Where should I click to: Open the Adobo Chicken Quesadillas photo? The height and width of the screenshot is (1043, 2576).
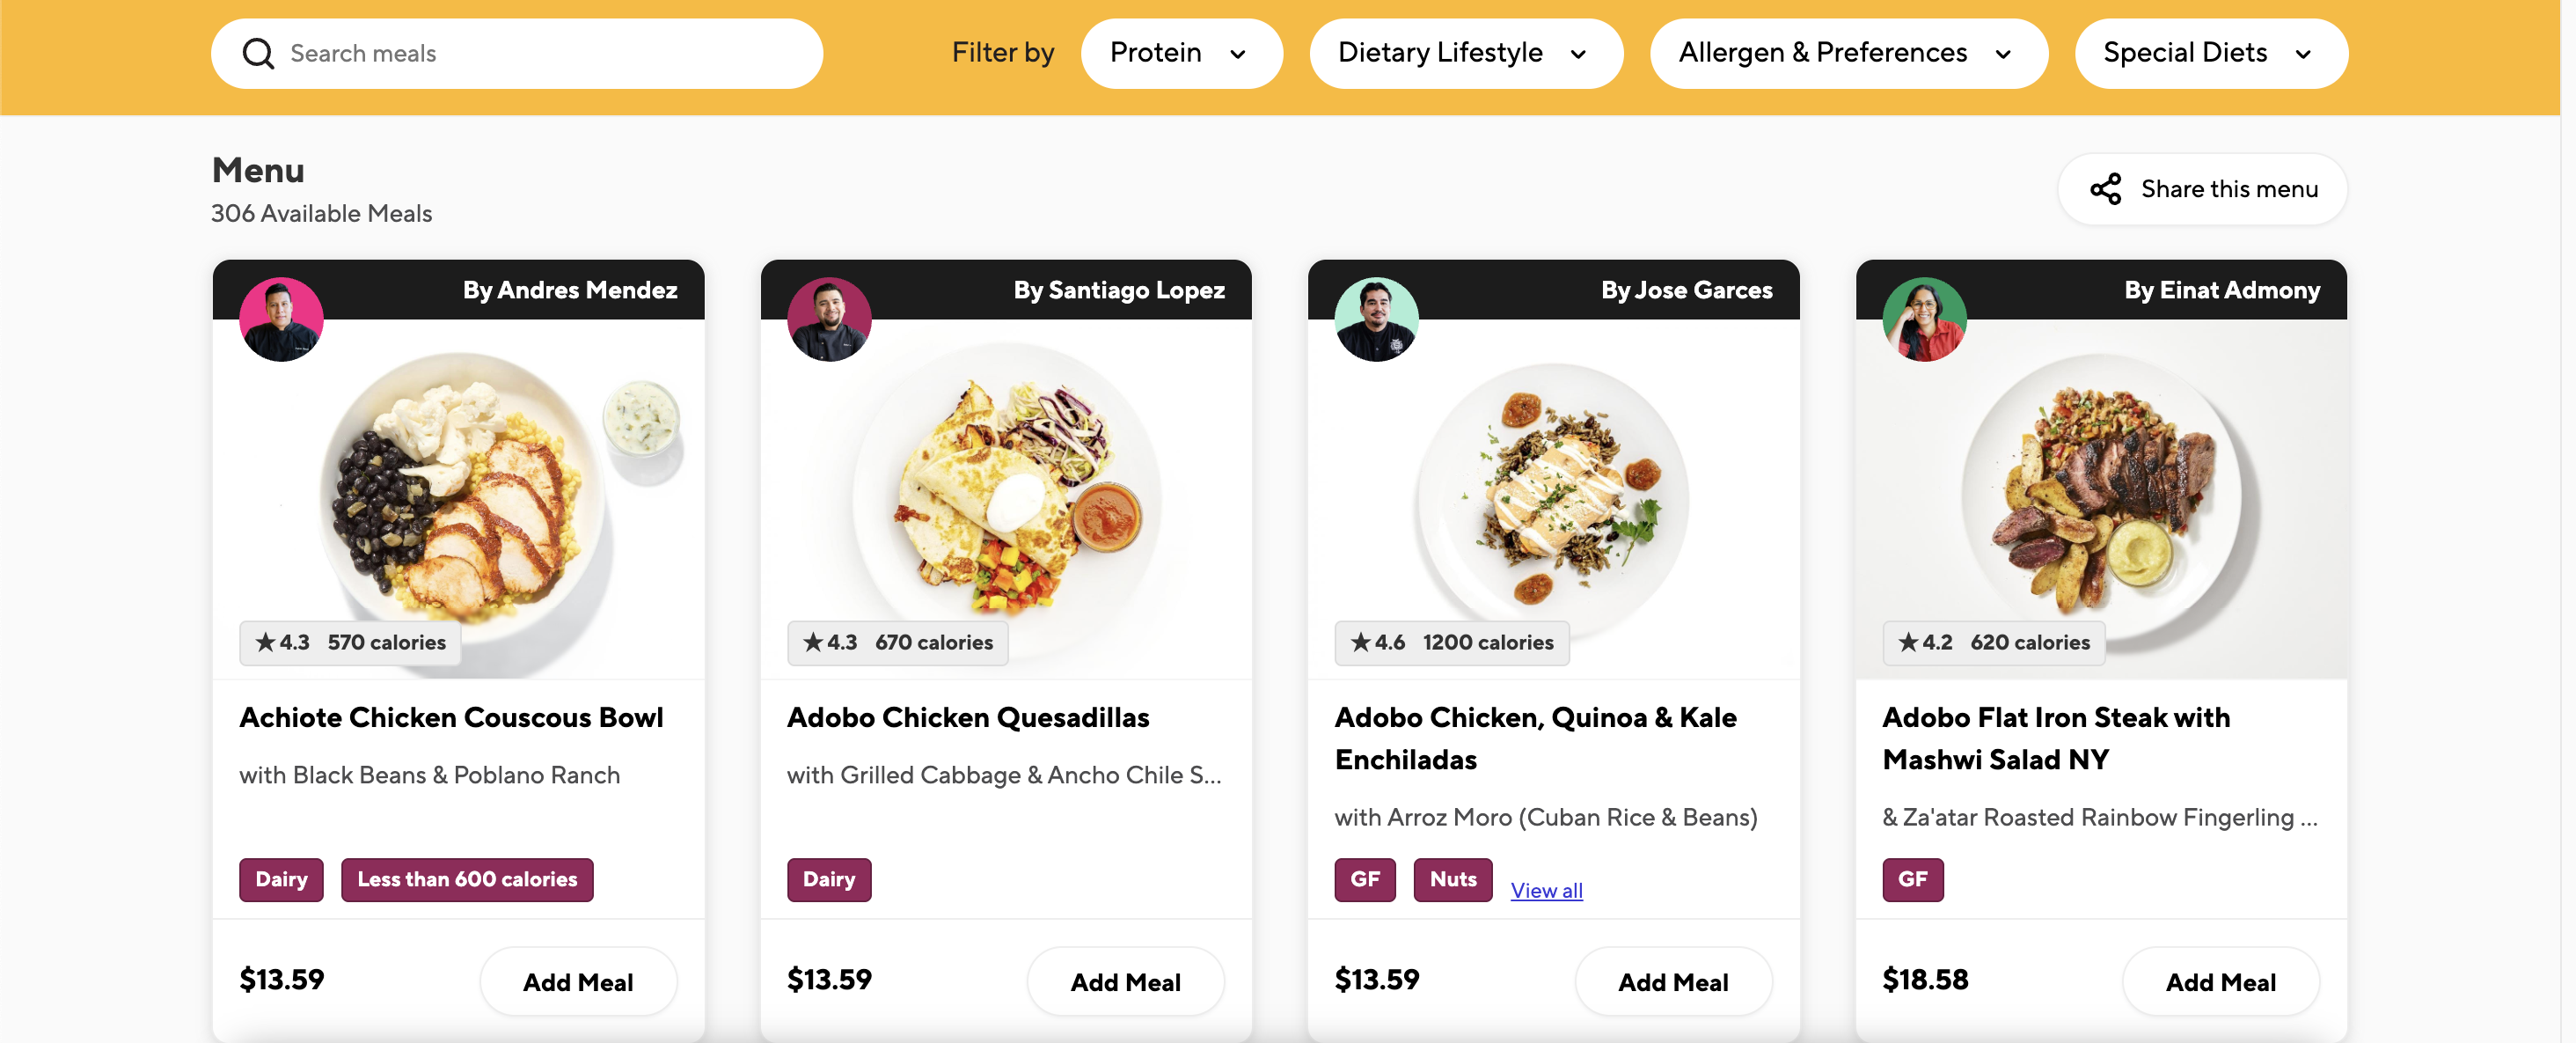tap(1006, 490)
